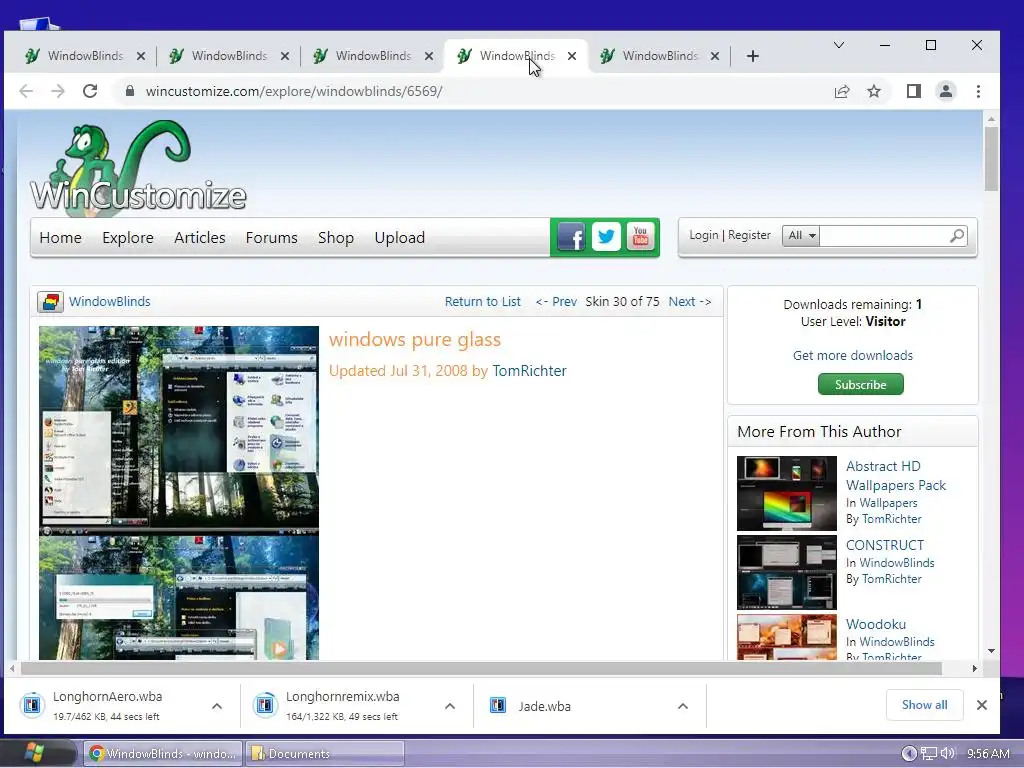The height and width of the screenshot is (768, 1024).
Task: Click Return to List link
Action: coord(483,302)
